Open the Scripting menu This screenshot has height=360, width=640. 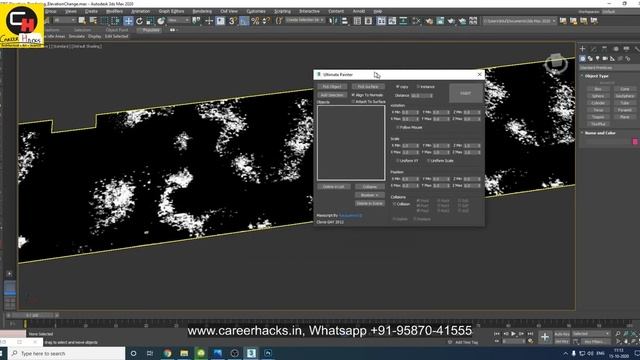pyautogui.click(x=282, y=11)
